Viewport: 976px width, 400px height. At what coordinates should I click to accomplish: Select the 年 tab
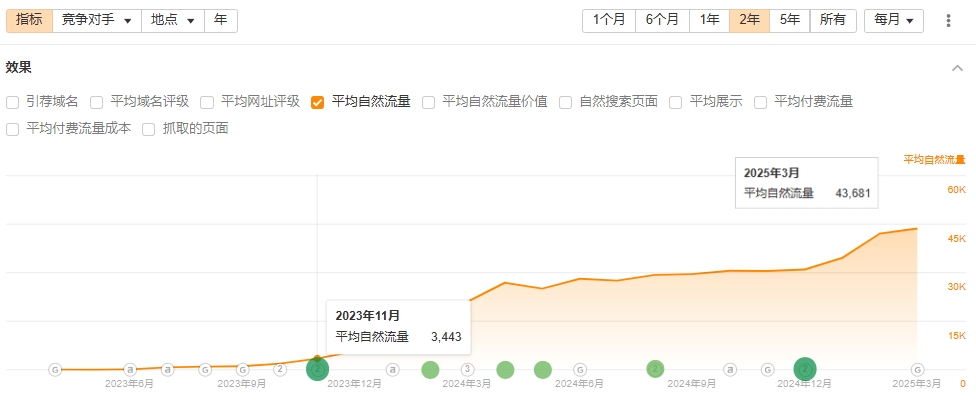[221, 21]
